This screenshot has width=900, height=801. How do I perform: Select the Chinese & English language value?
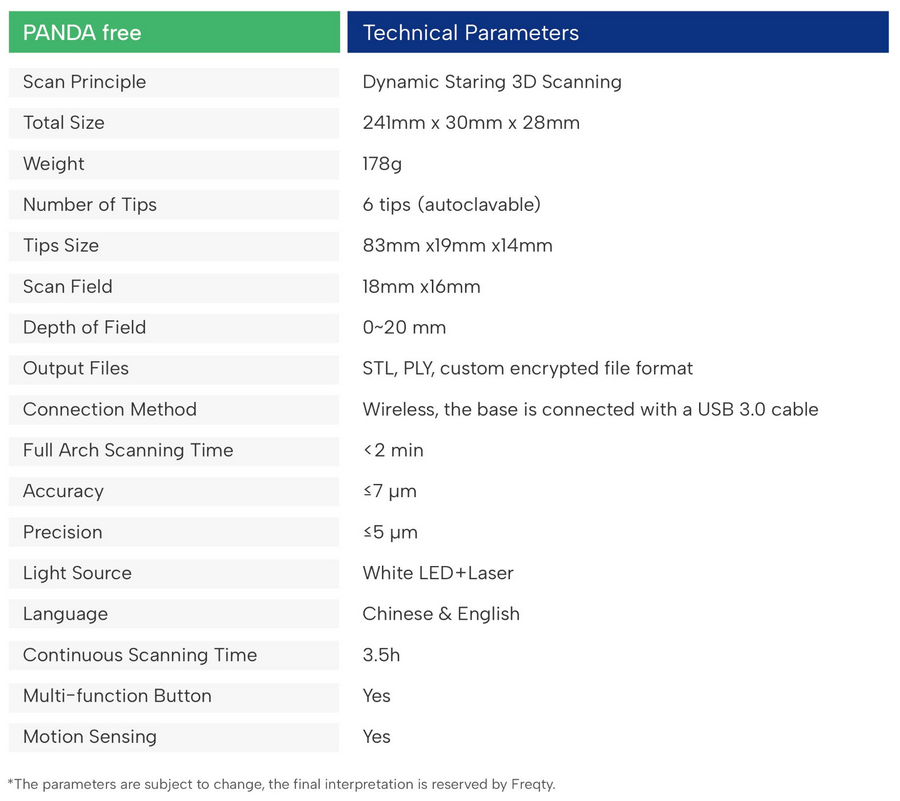click(x=440, y=614)
